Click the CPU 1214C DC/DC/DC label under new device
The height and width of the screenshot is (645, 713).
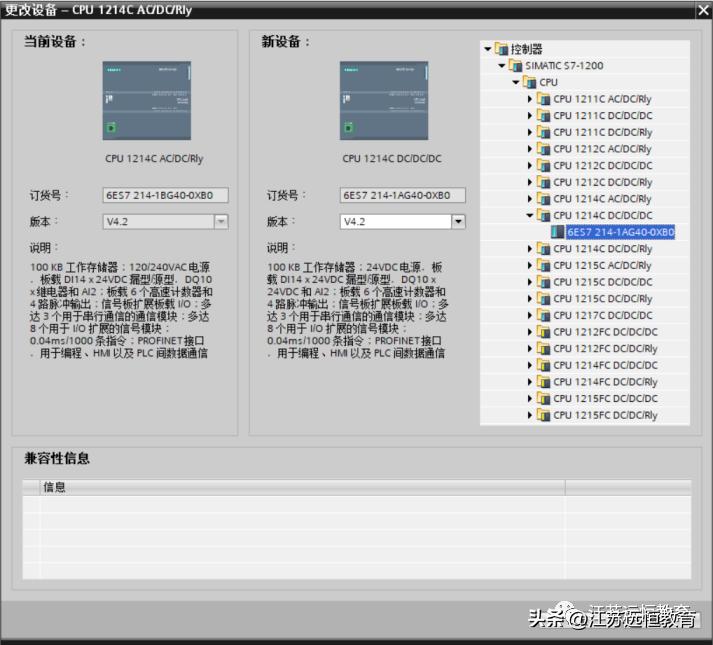point(392,159)
